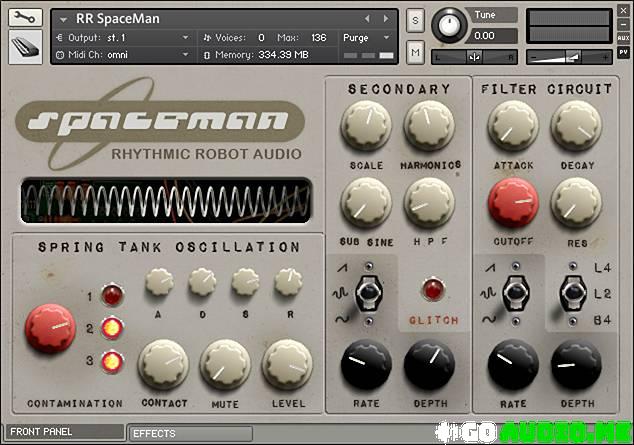634x445 pixels.
Task: Click the S envelope knob
Action: (x=245, y=281)
